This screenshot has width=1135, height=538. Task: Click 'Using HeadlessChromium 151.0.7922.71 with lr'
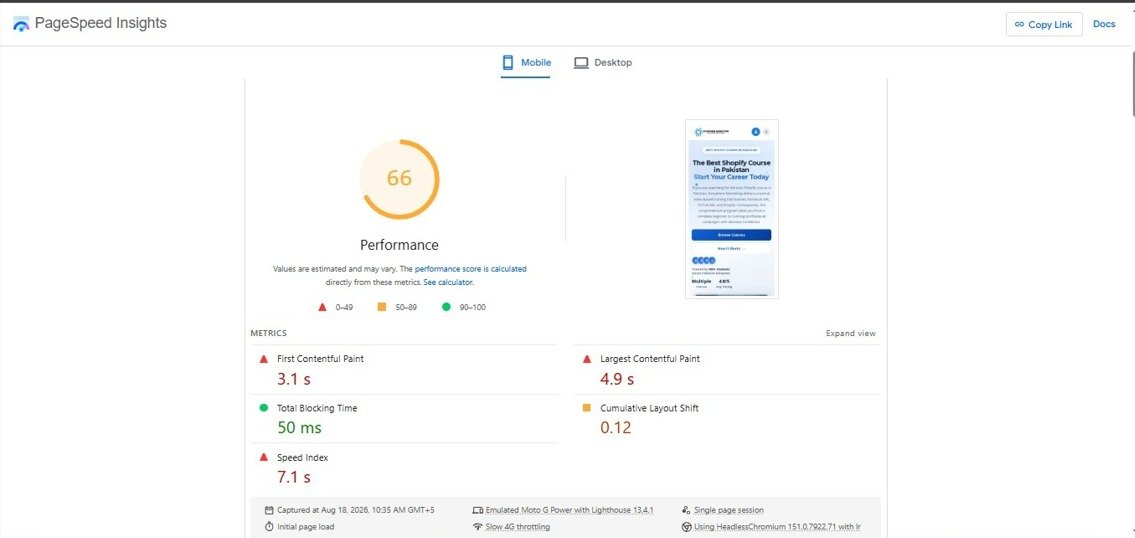pos(777,527)
